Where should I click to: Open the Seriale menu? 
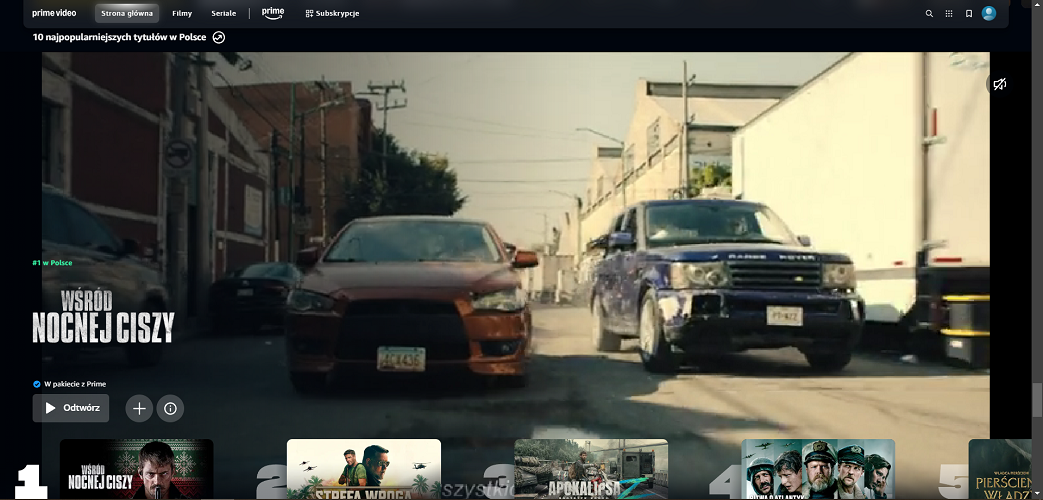pyautogui.click(x=224, y=14)
